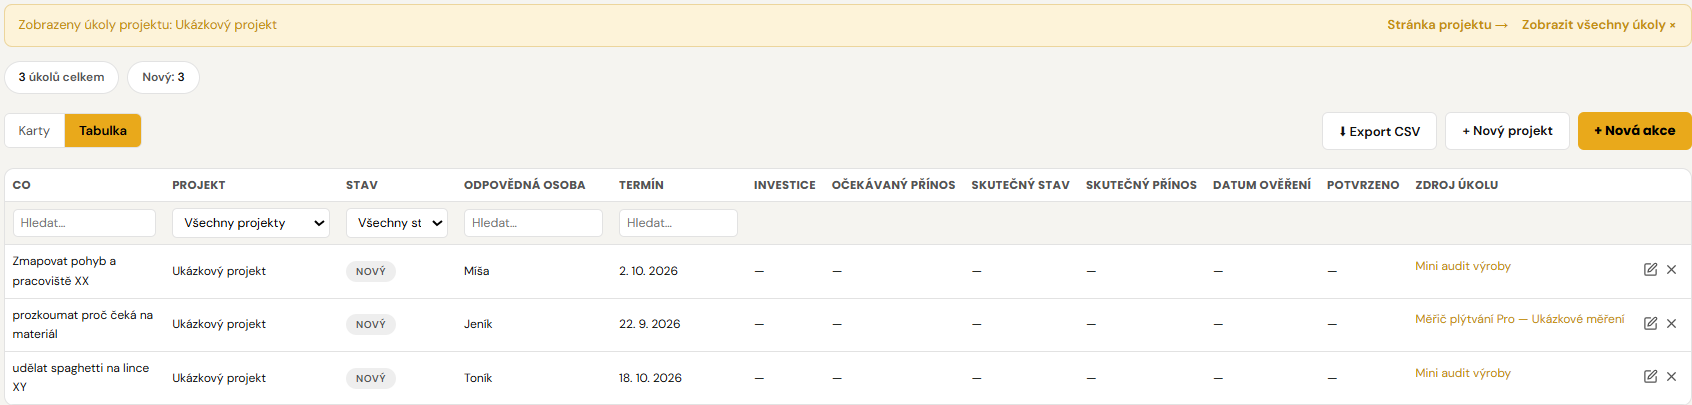Open 'Mini audit výroby' source in first row
The width and height of the screenshot is (1692, 405).
pos(1463,266)
